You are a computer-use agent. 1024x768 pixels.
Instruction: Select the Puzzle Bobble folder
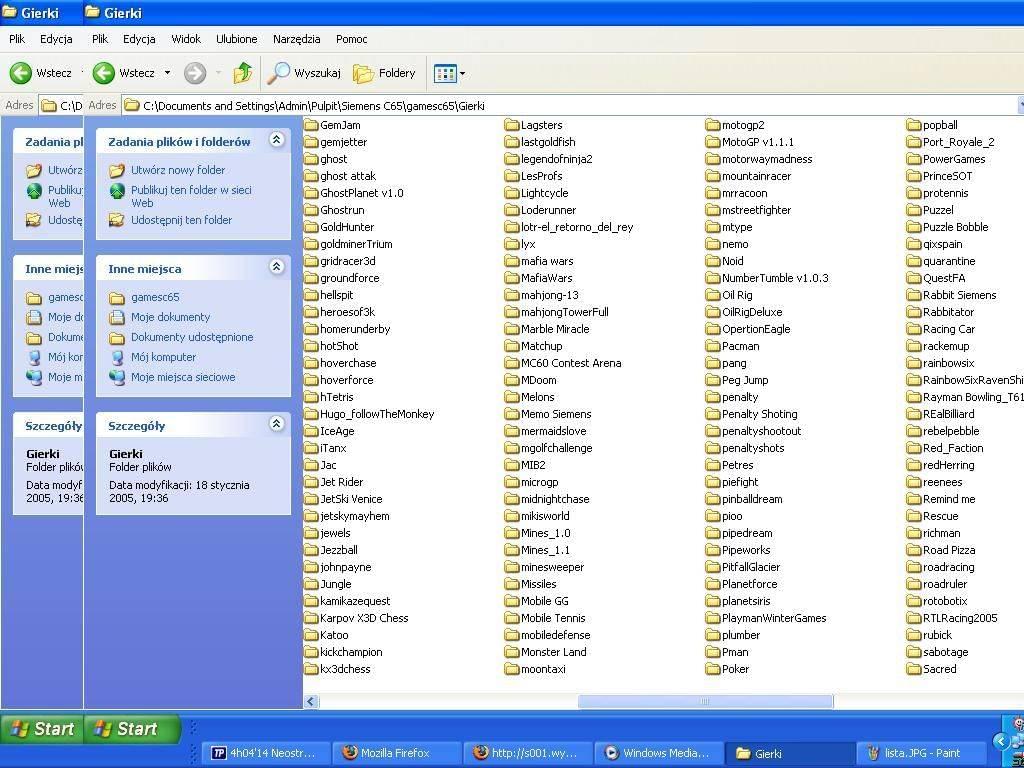(x=948, y=227)
